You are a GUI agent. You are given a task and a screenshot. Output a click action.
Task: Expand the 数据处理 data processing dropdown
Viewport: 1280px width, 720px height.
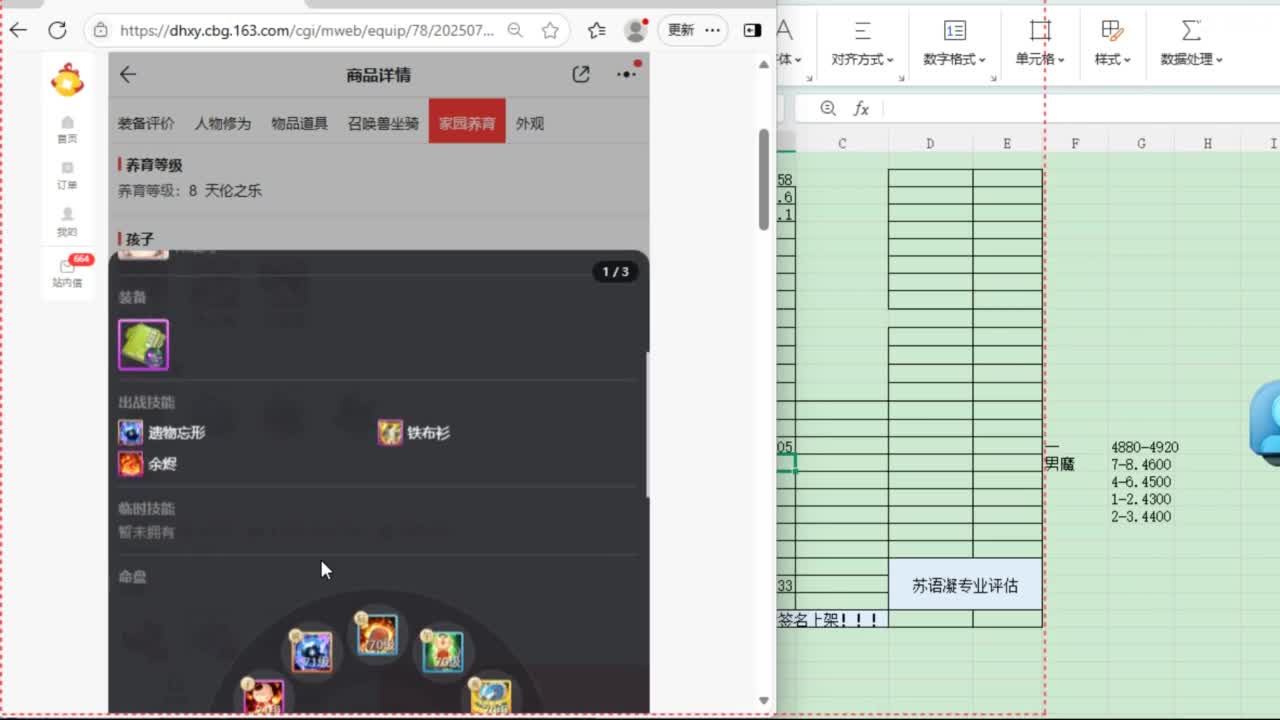[x=1191, y=59]
